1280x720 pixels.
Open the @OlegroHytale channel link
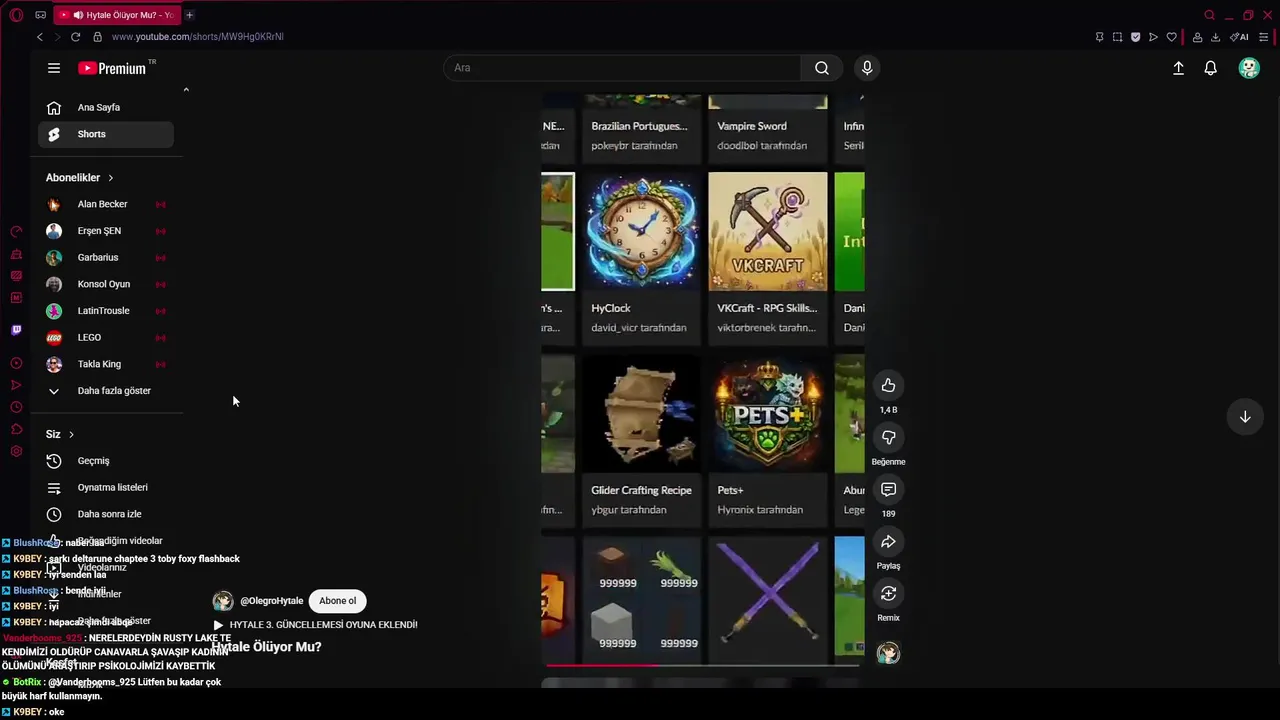(x=271, y=601)
